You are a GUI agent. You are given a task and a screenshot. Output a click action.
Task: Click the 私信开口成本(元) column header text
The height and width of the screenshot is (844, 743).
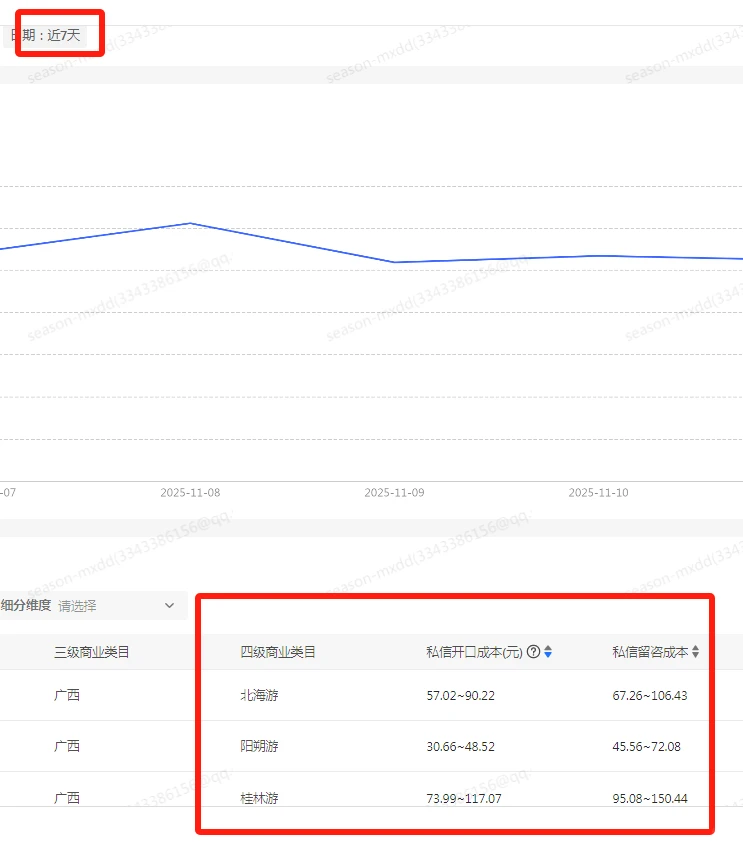(474, 652)
